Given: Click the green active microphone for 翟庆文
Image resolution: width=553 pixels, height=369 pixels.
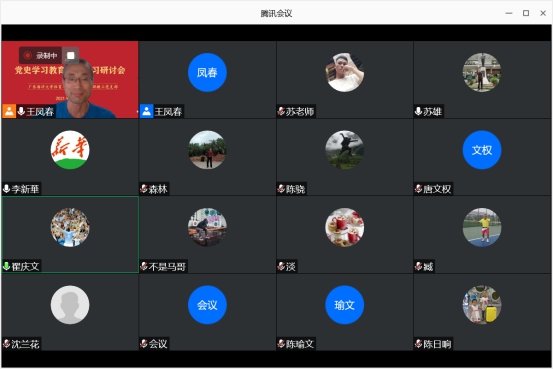Looking at the screenshot, I should click(6, 266).
